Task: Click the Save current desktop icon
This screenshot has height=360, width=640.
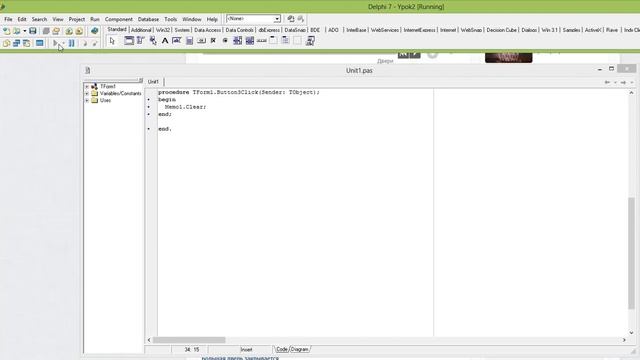Action: point(291,19)
